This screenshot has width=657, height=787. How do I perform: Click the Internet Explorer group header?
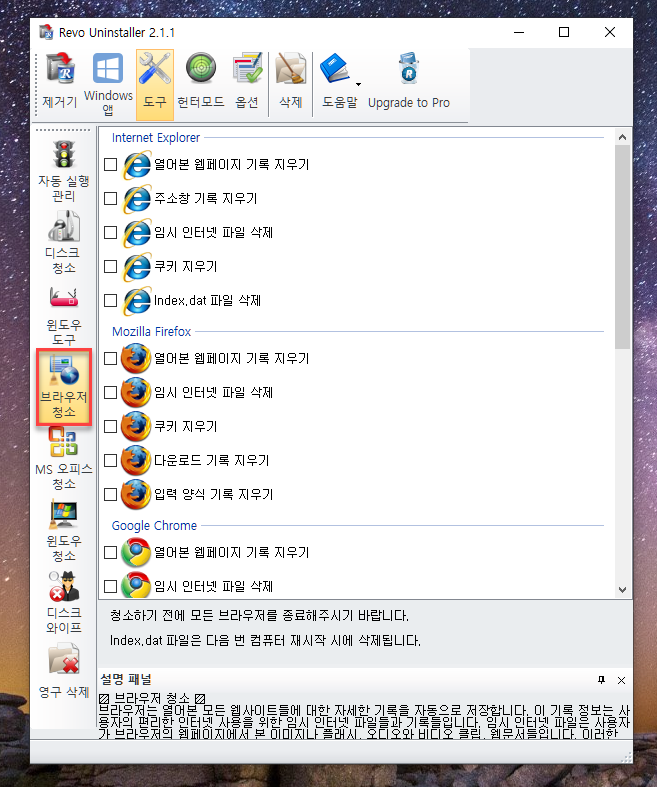tap(156, 138)
